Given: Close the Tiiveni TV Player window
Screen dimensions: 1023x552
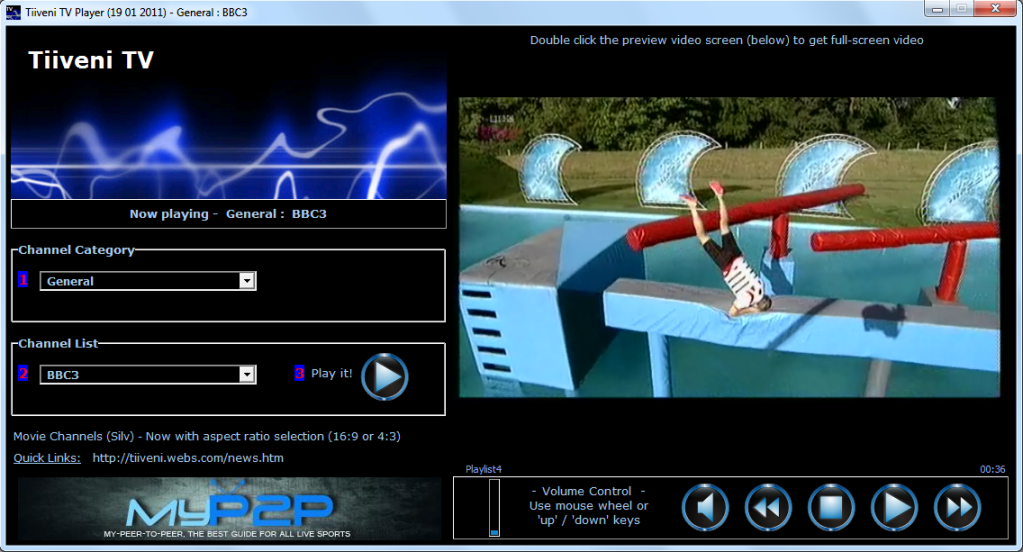Looking at the screenshot, I should [x=995, y=9].
